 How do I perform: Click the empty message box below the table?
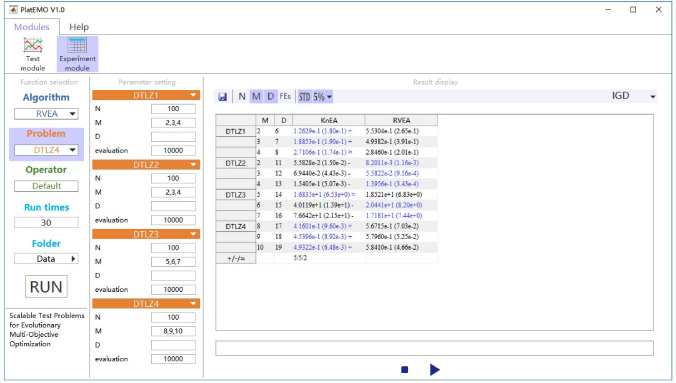coord(435,348)
